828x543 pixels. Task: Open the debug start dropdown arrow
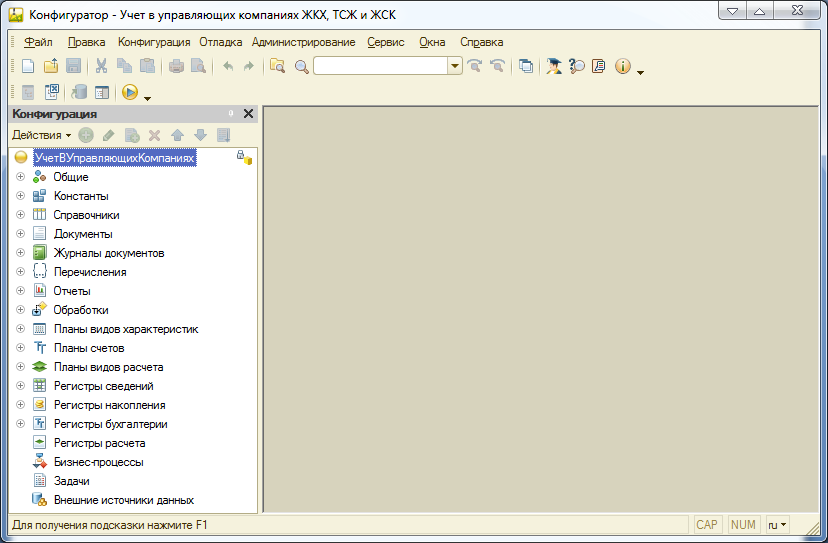tap(147, 99)
